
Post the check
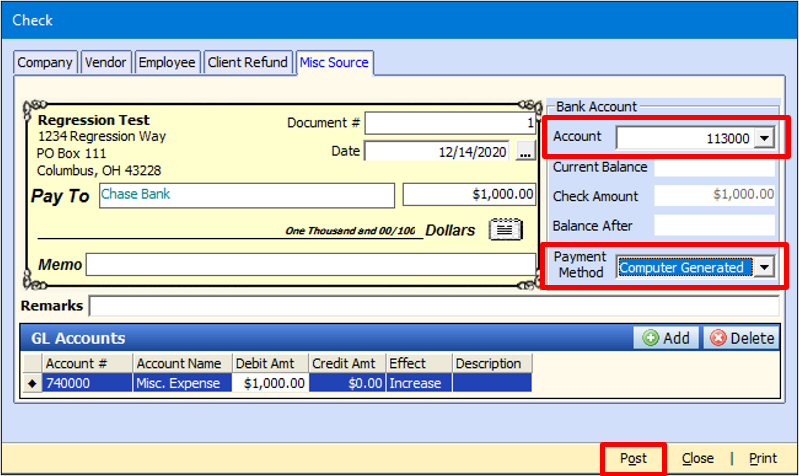(x=633, y=459)
